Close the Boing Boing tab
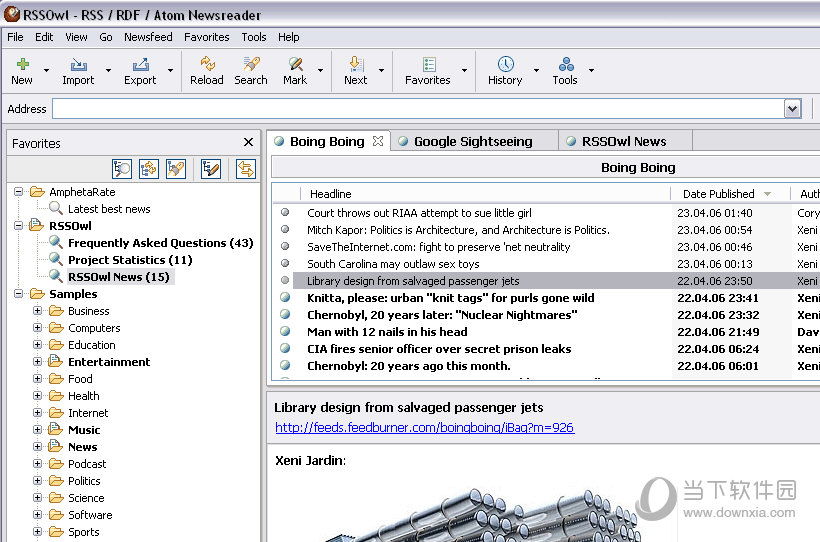The image size is (820, 542). 378,141
